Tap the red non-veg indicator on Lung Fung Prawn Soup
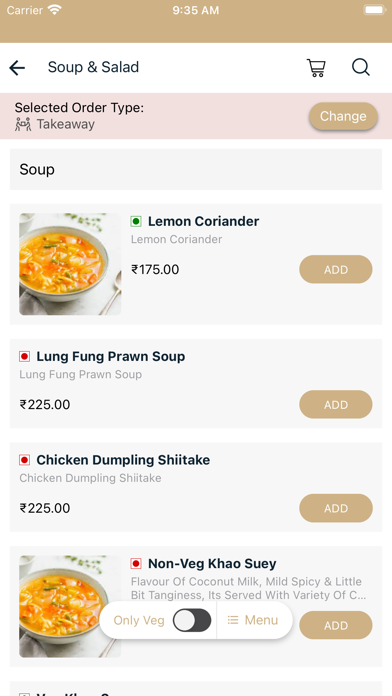Viewport: 392px width, 696px height. coord(24,356)
